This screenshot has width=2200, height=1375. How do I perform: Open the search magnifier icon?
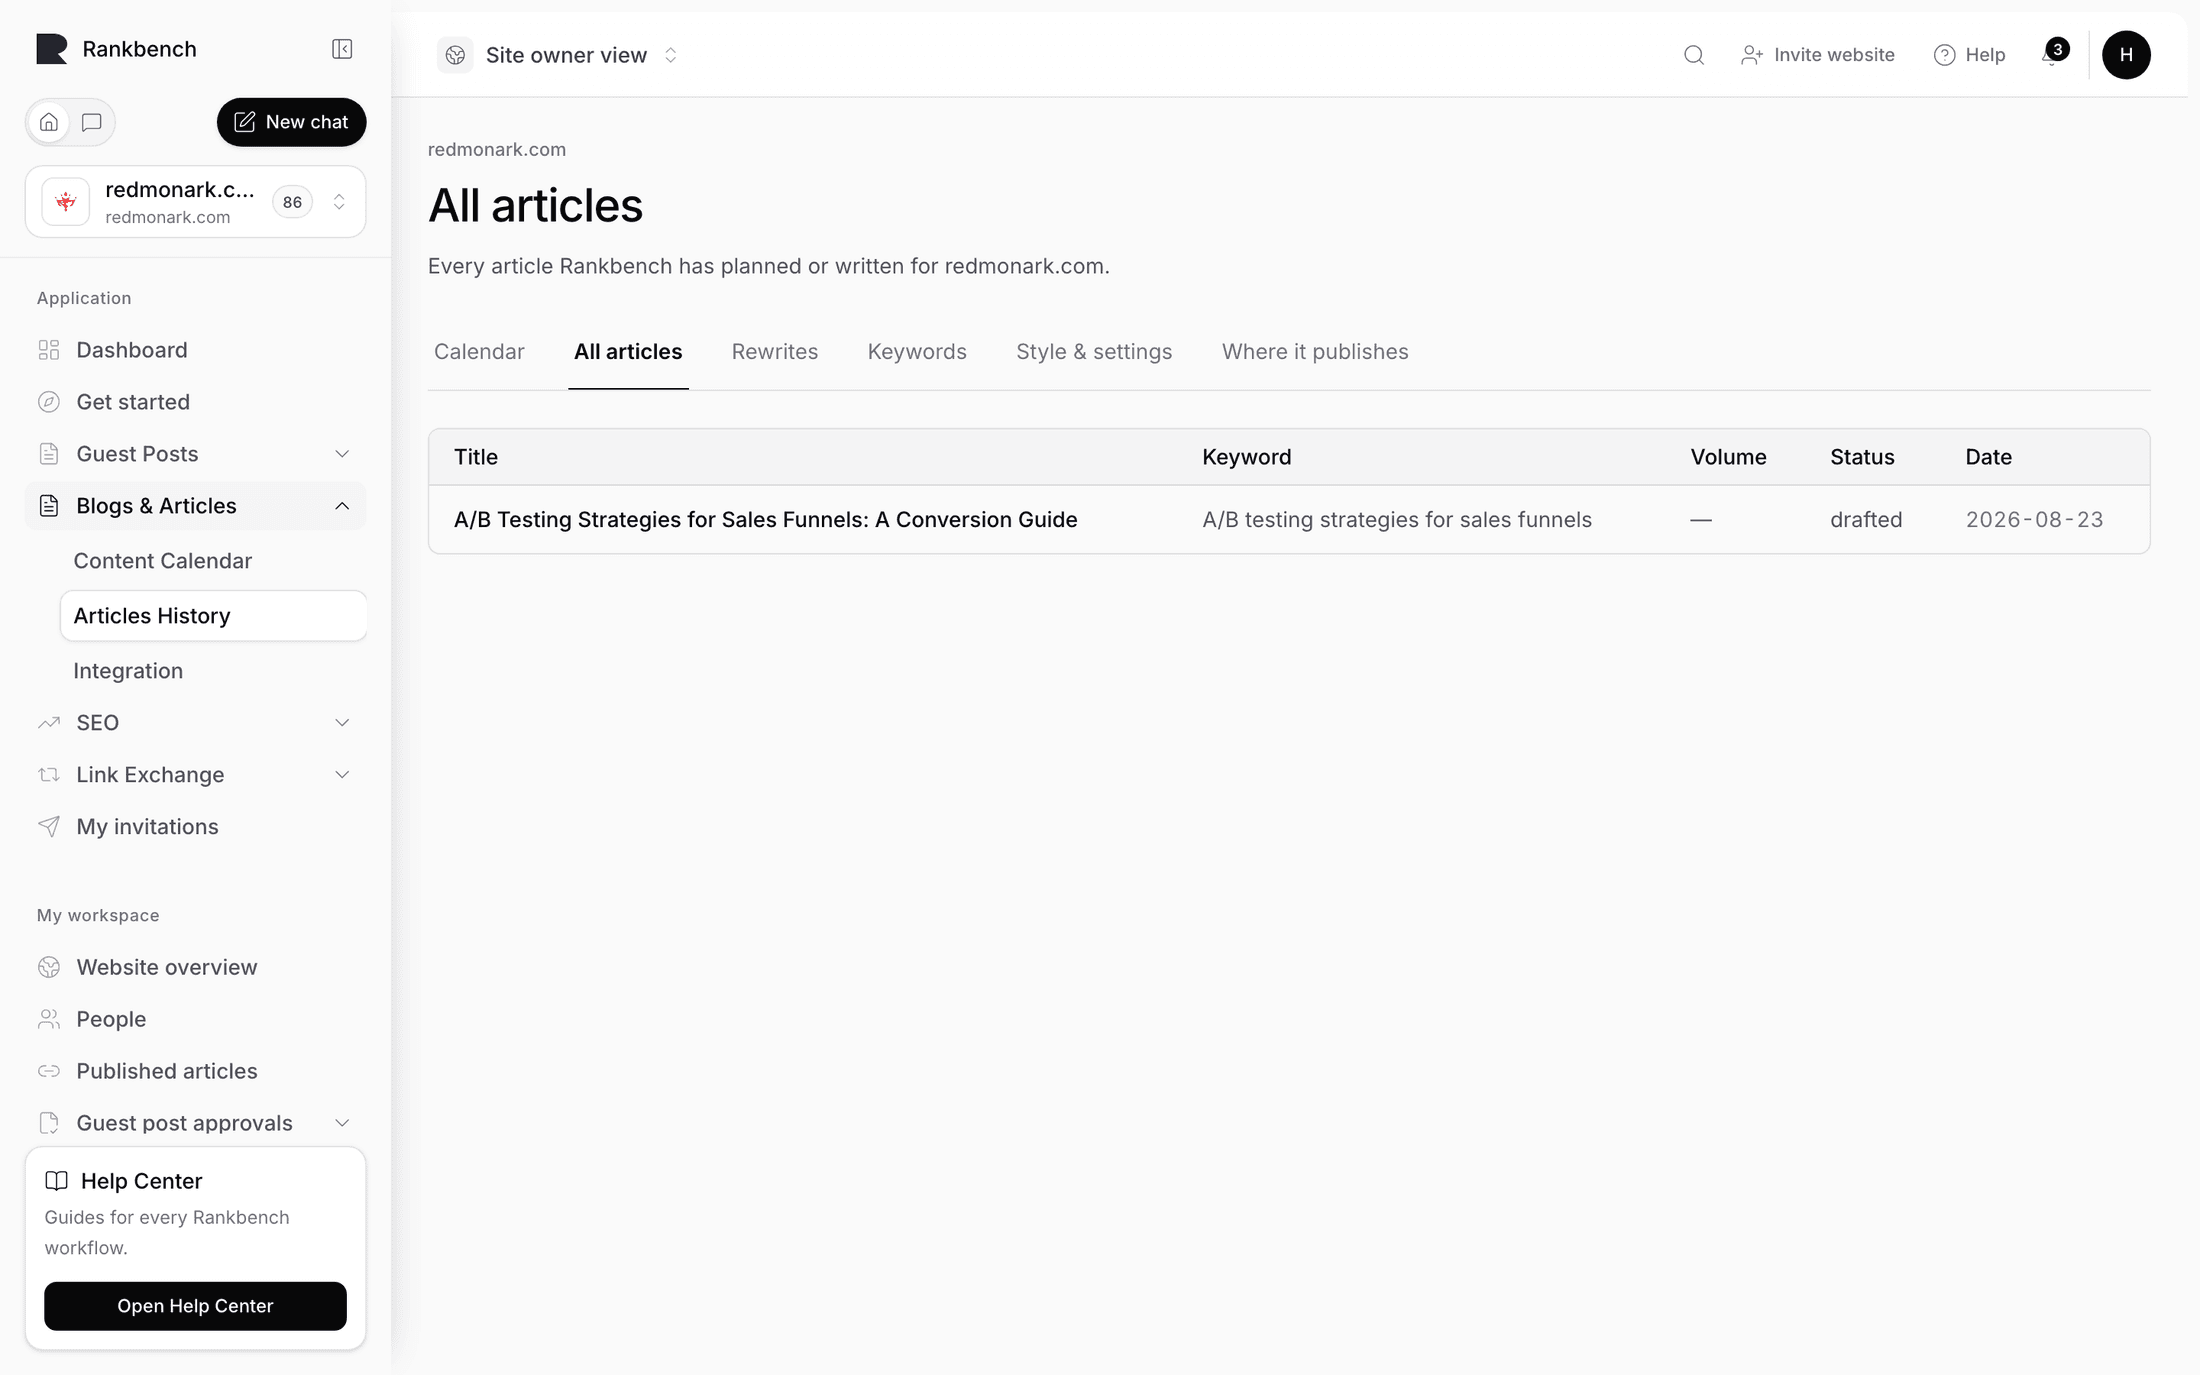pos(1693,55)
